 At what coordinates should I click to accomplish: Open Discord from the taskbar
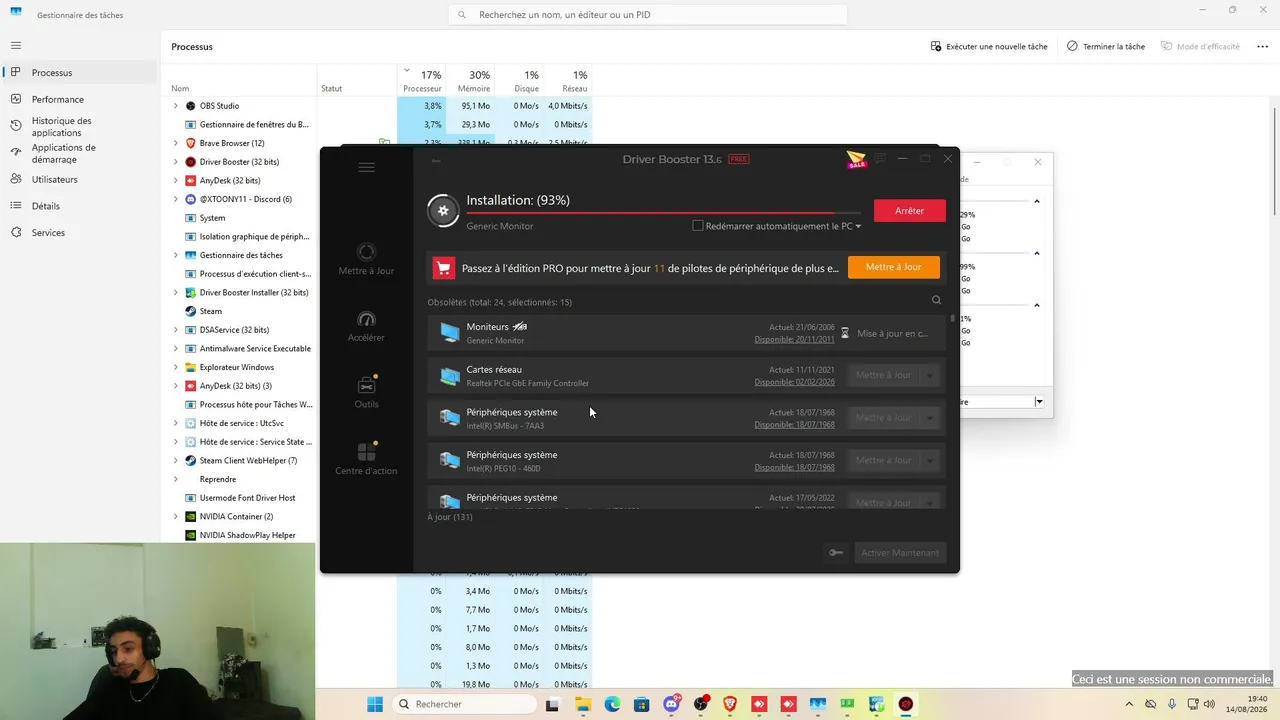[671, 704]
